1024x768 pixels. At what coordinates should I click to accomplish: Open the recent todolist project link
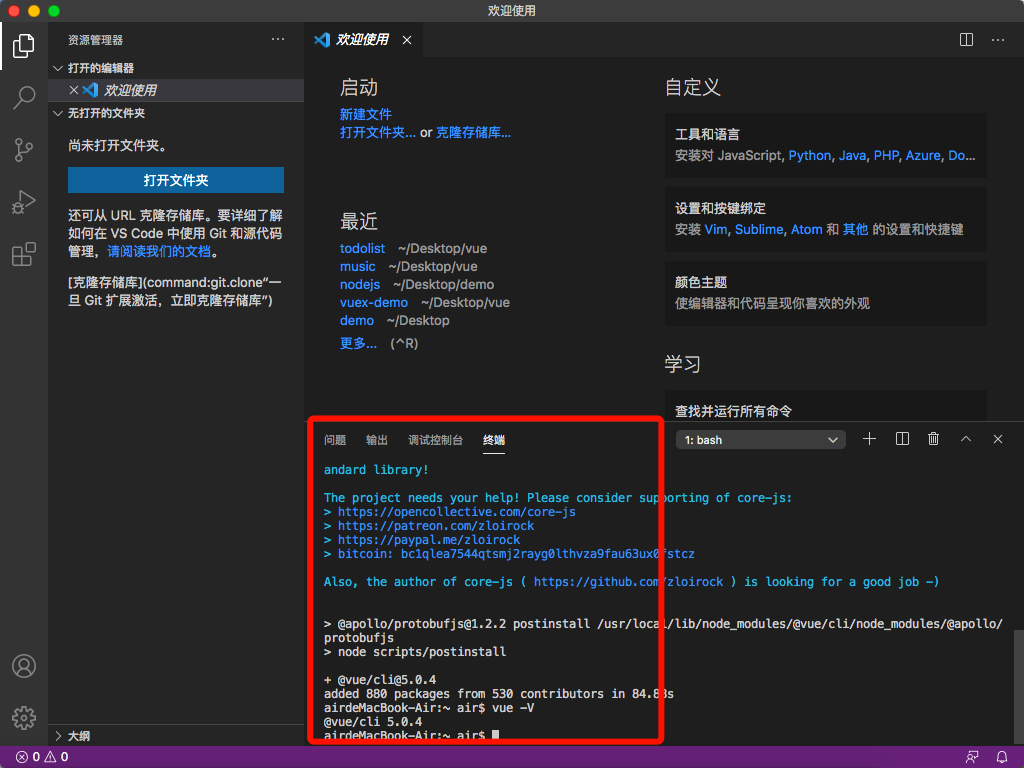(362, 248)
